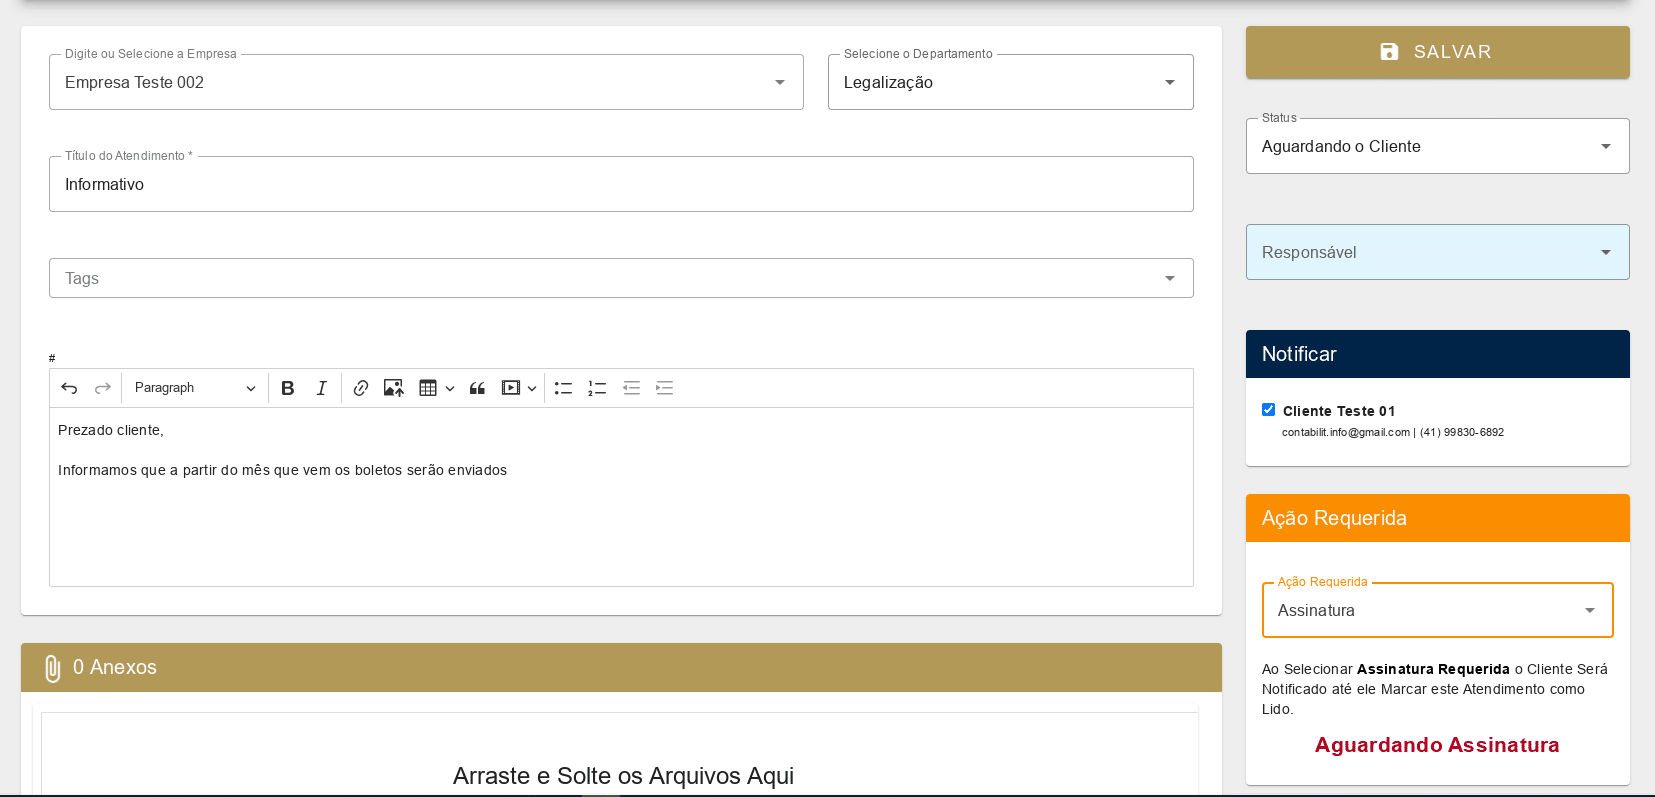Image resolution: width=1655 pixels, height=797 pixels.
Task: Open the Ação Requerida dropdown set to Assinatura
Action: point(1436,610)
